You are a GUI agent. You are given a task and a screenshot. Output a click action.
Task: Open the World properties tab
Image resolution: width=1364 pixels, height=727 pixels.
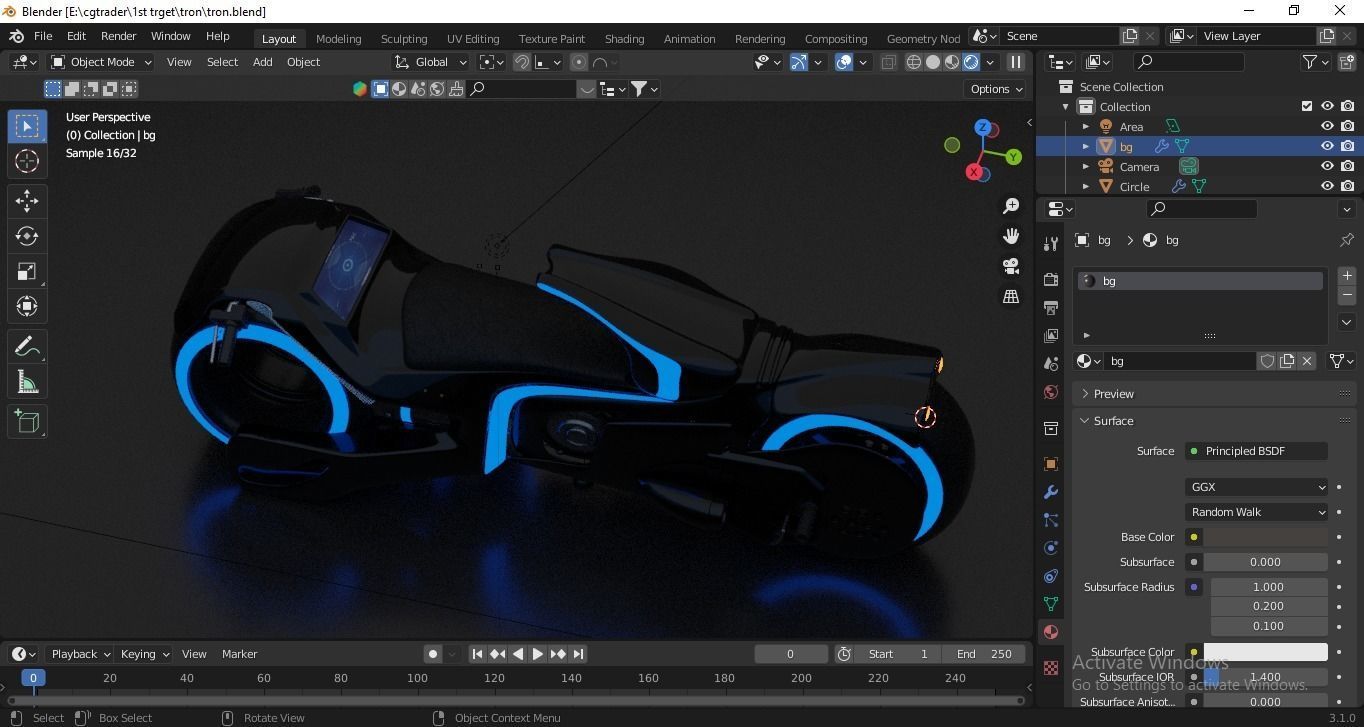click(x=1050, y=392)
